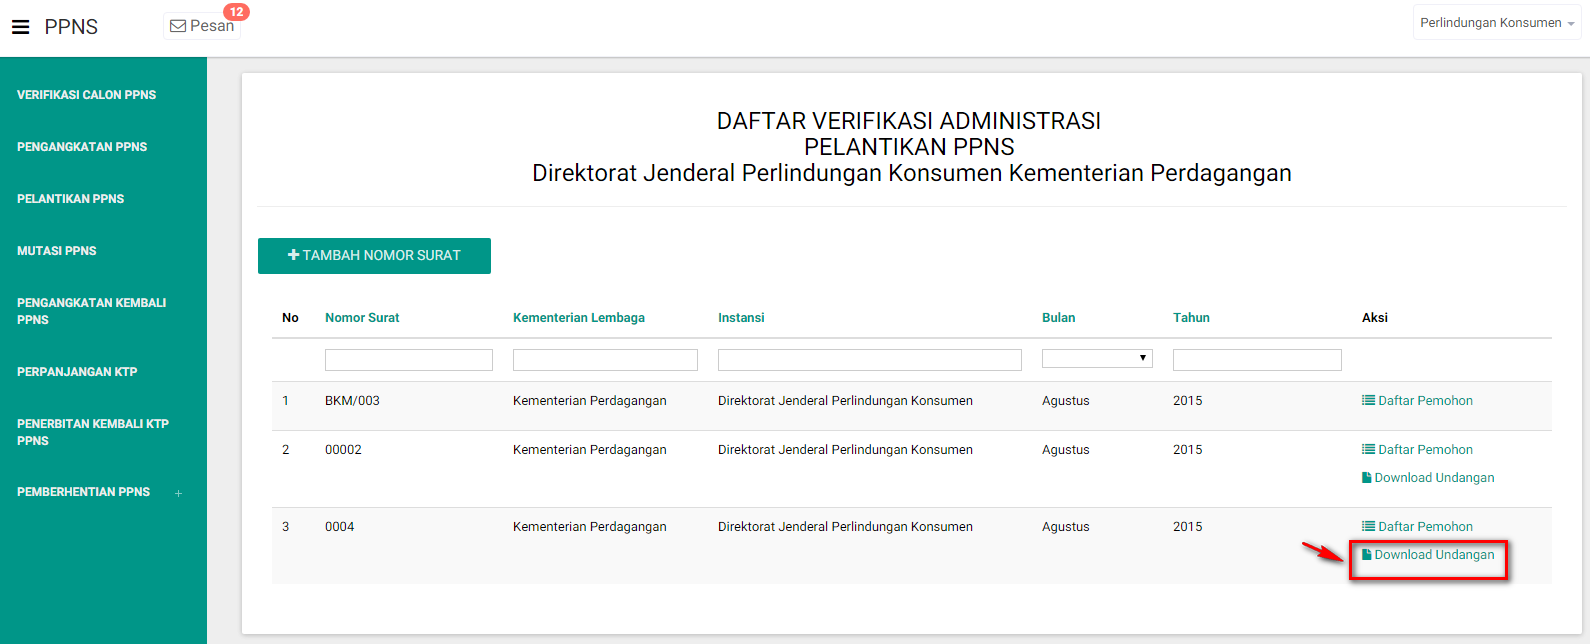
Task: Open Pemberhentian PPNS menu
Action: click(84, 492)
